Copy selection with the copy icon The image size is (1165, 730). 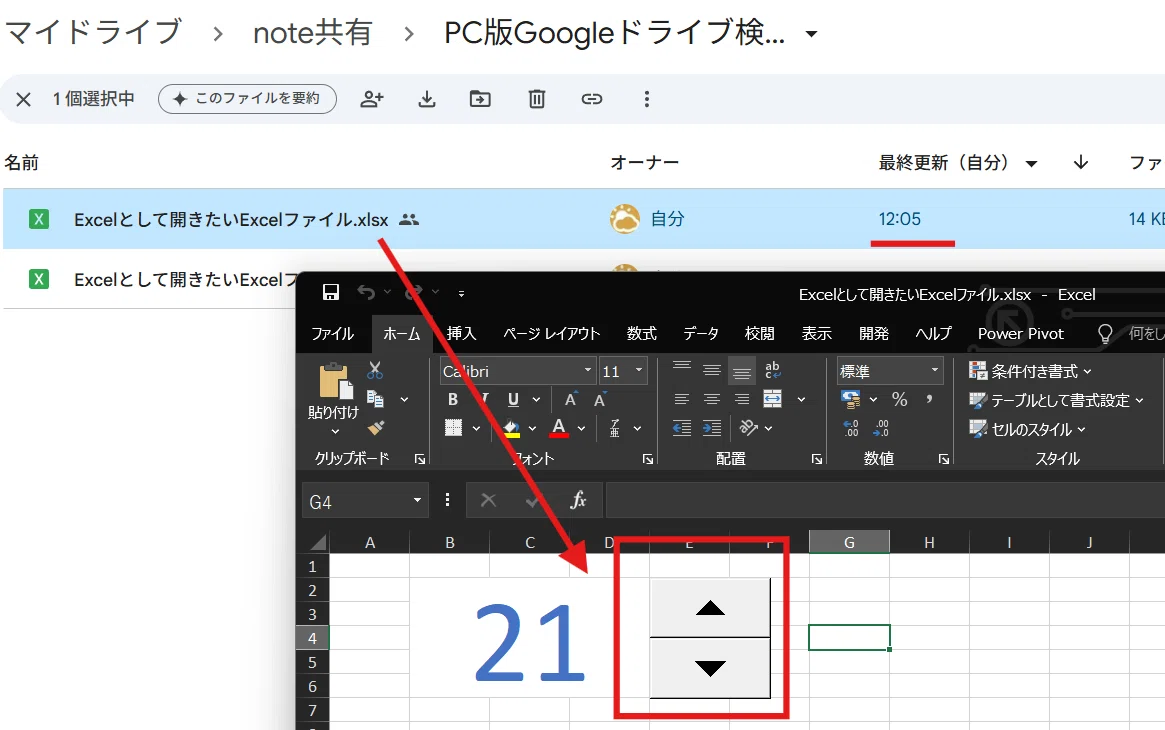pyautogui.click(x=375, y=399)
